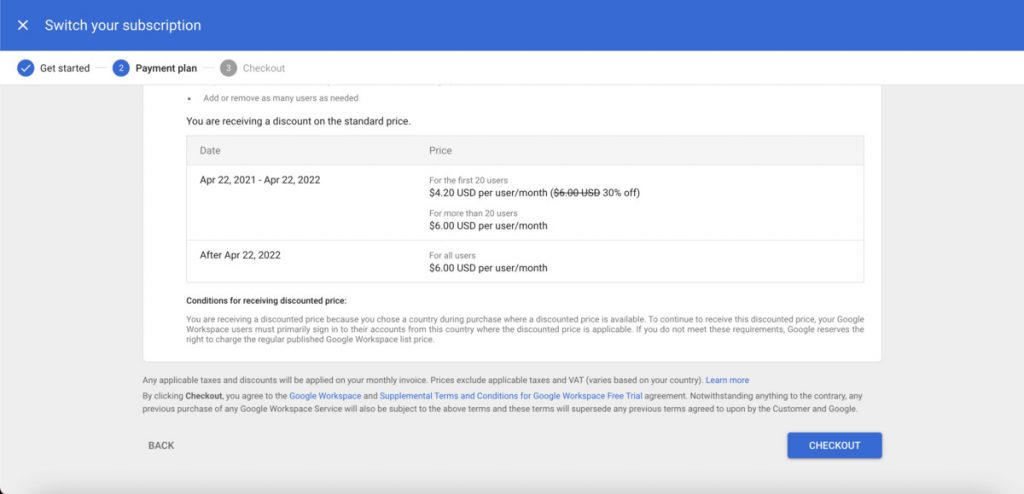The width and height of the screenshot is (1024, 494).
Task: Close the Switch your subscription dialog
Action: 23,25
